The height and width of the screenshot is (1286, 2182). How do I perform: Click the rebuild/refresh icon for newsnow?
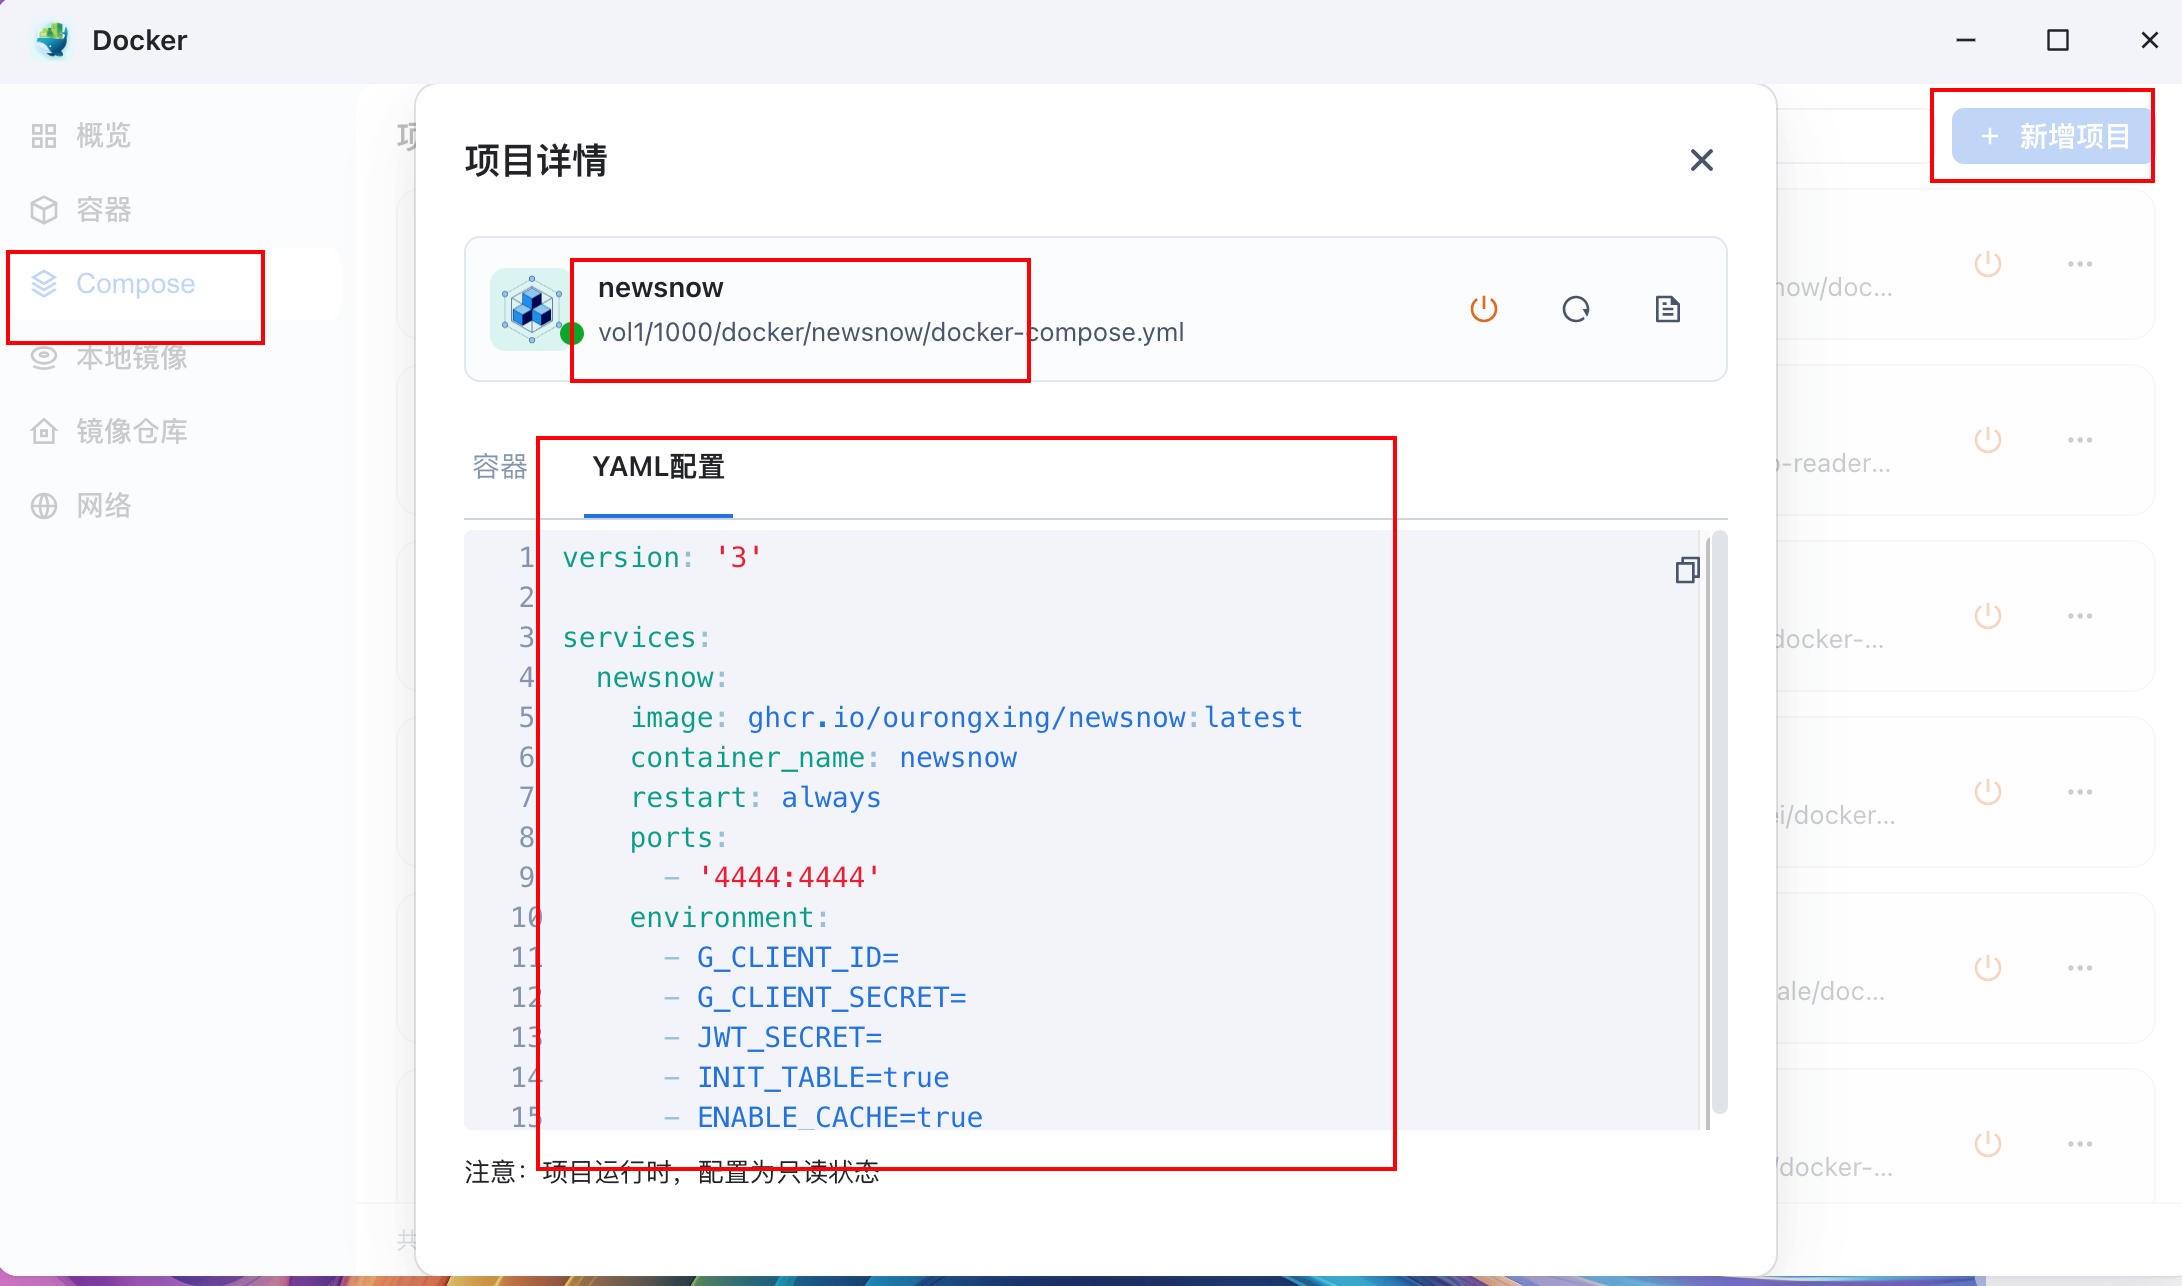(1576, 309)
